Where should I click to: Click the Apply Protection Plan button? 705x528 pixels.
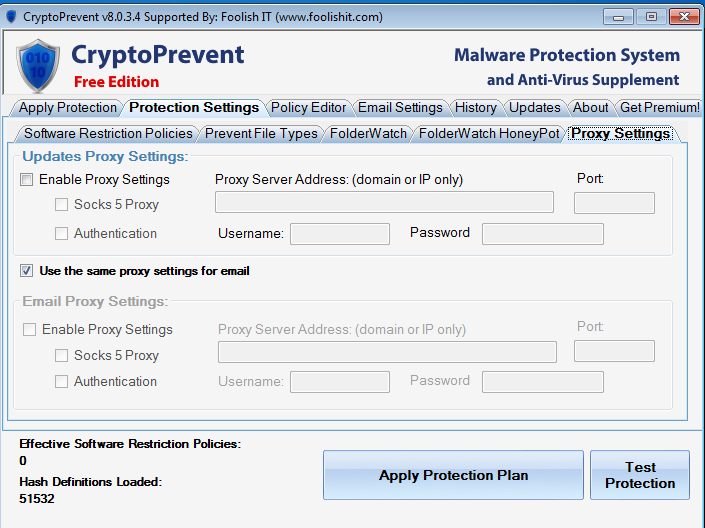pyautogui.click(x=453, y=475)
